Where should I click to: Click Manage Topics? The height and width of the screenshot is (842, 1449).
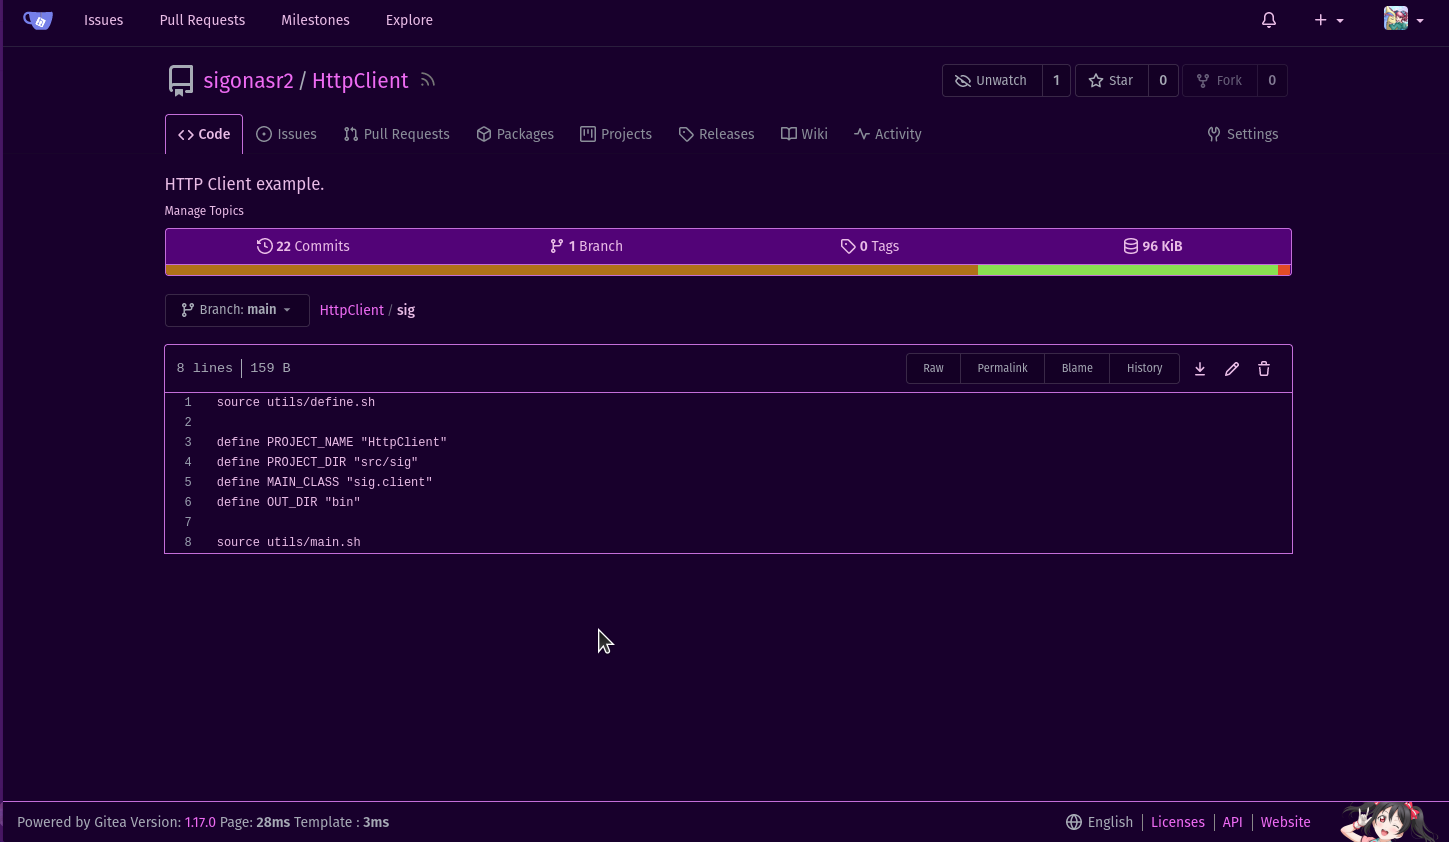click(x=204, y=211)
